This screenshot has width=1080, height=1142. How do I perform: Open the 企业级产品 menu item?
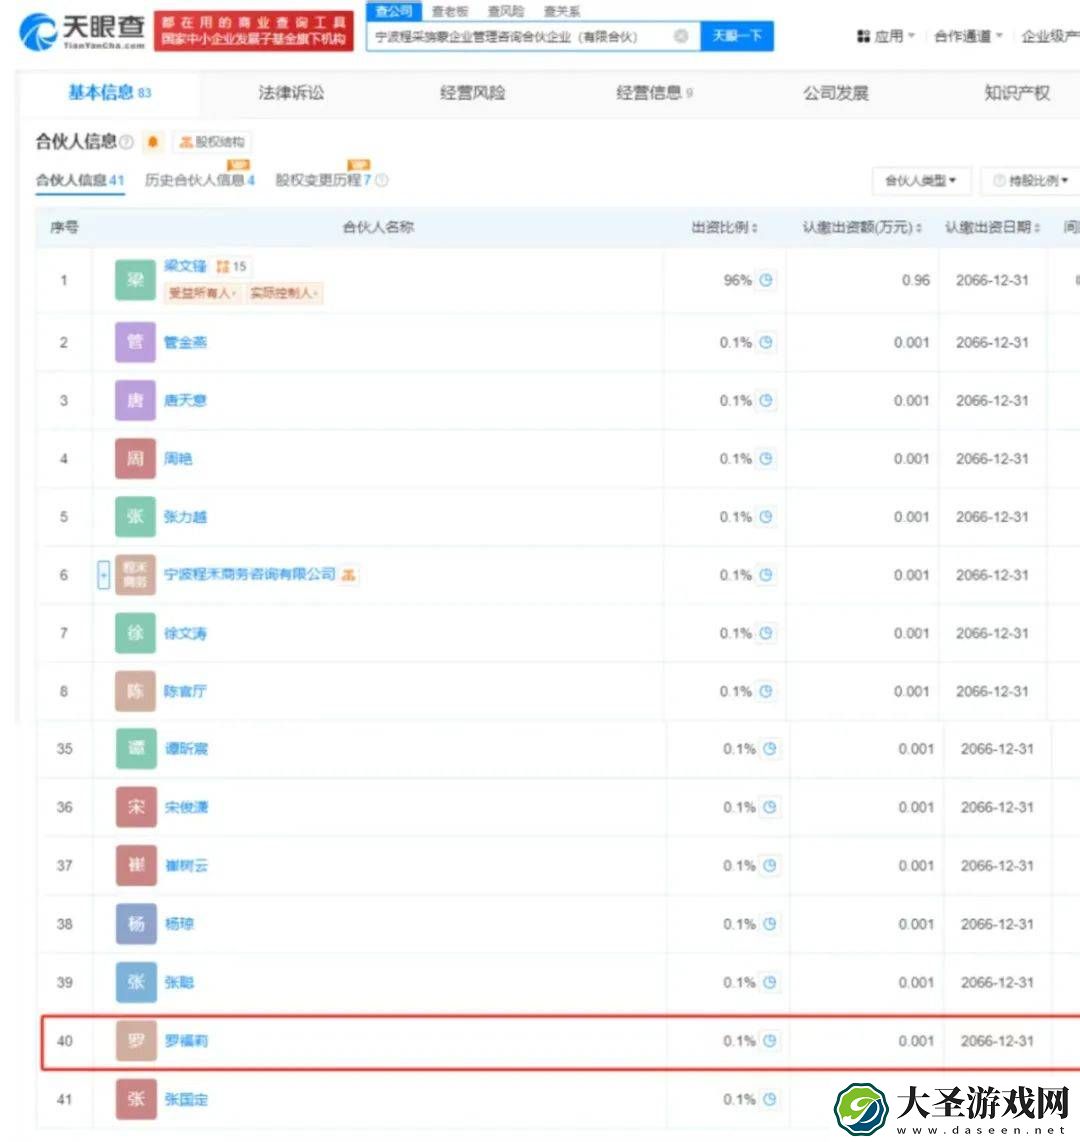(1050, 36)
